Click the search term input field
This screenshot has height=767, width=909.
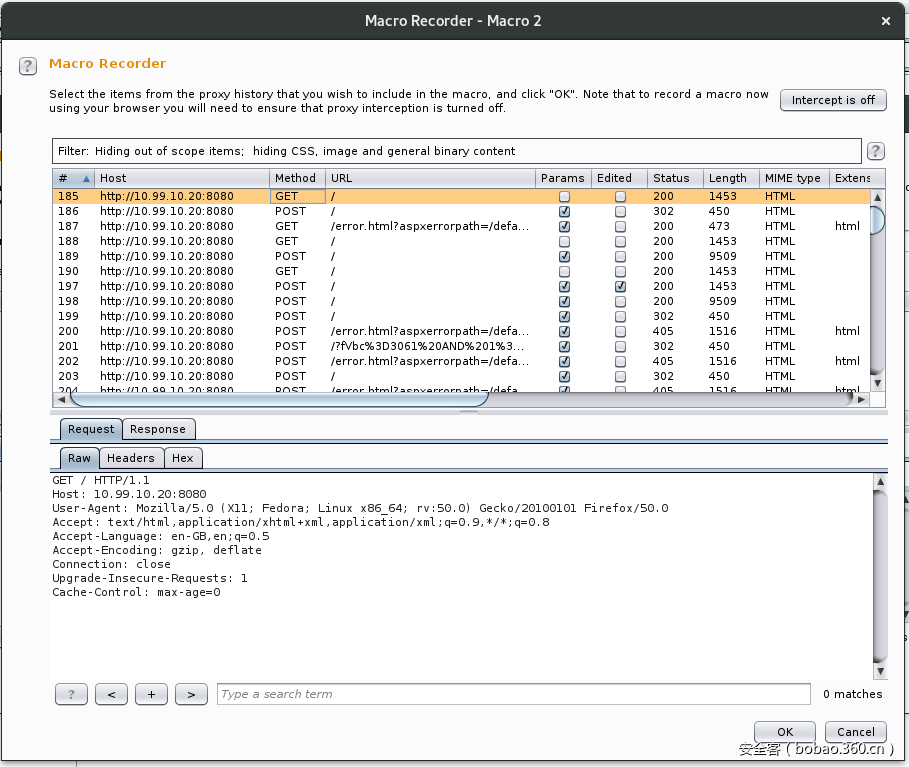point(513,694)
